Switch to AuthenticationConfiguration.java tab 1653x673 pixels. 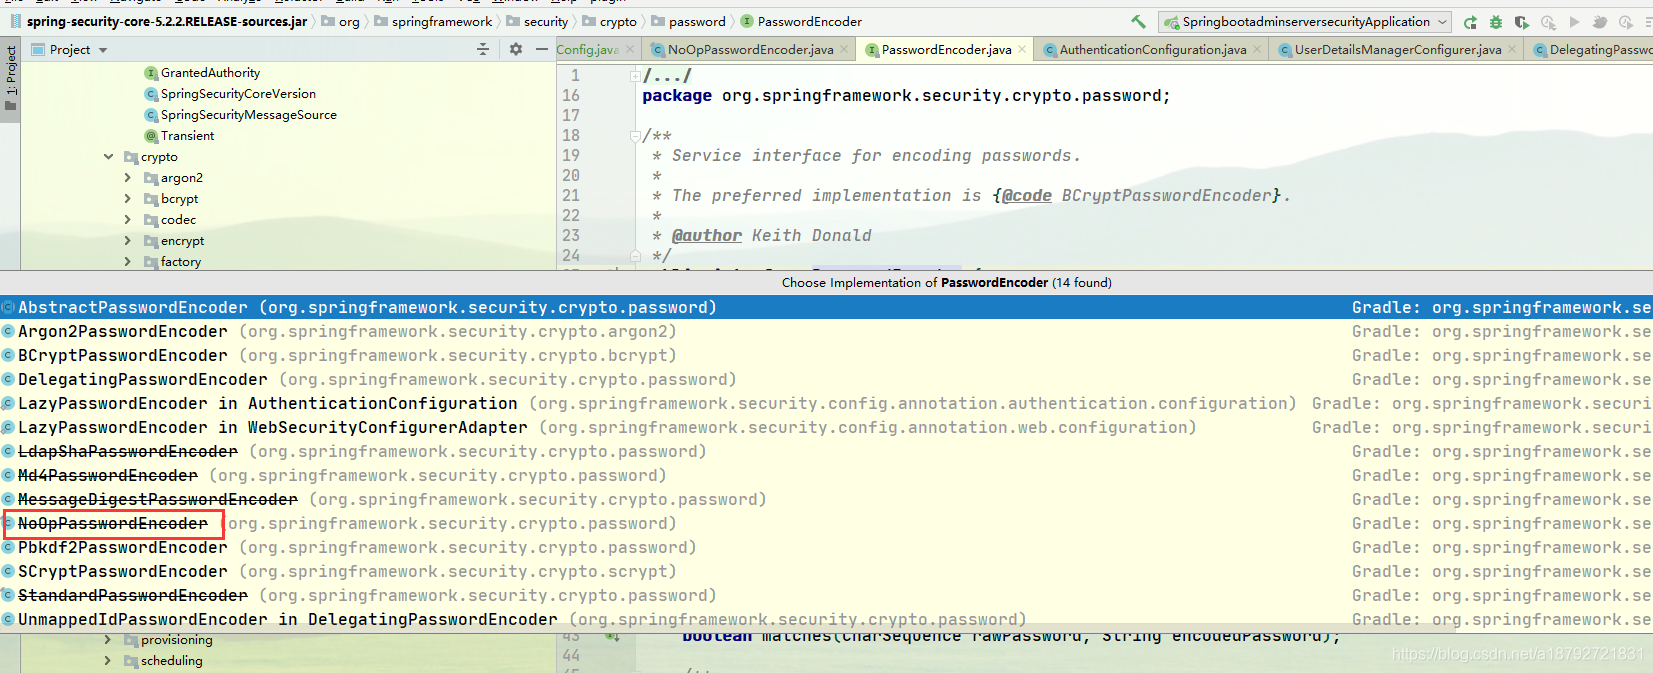(1152, 49)
